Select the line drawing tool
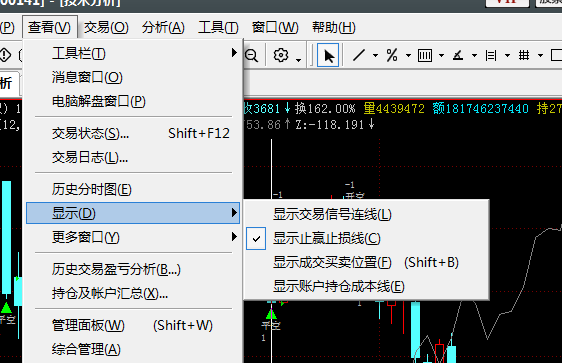The width and height of the screenshot is (562, 363). (359, 55)
